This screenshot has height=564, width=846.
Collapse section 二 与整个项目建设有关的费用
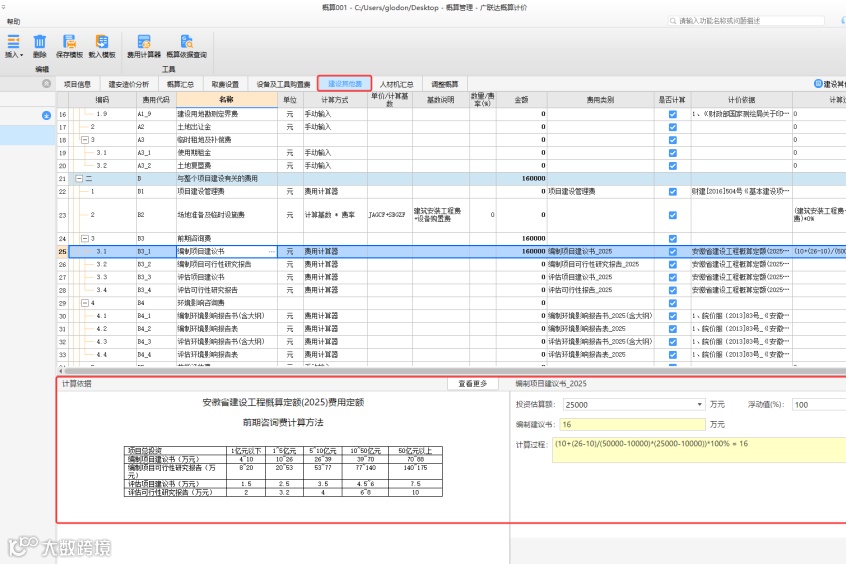pyautogui.click(x=79, y=179)
